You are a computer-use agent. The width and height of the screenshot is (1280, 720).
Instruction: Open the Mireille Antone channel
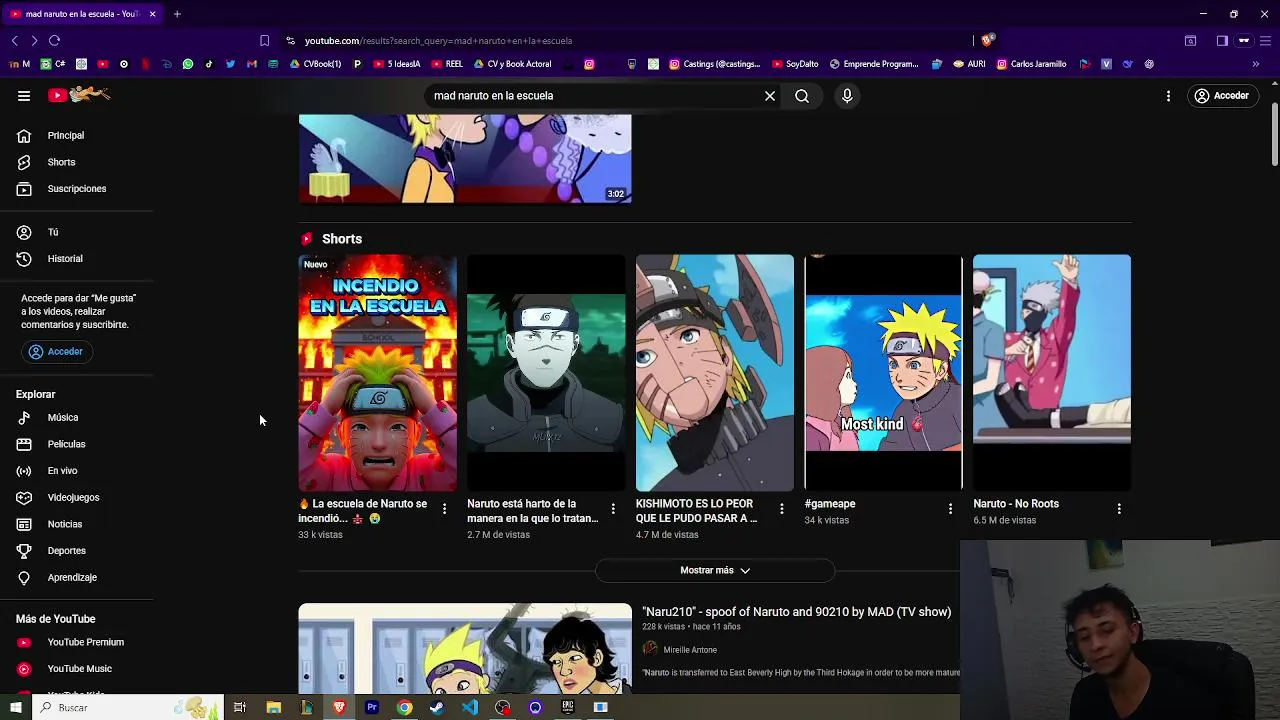tap(690, 650)
